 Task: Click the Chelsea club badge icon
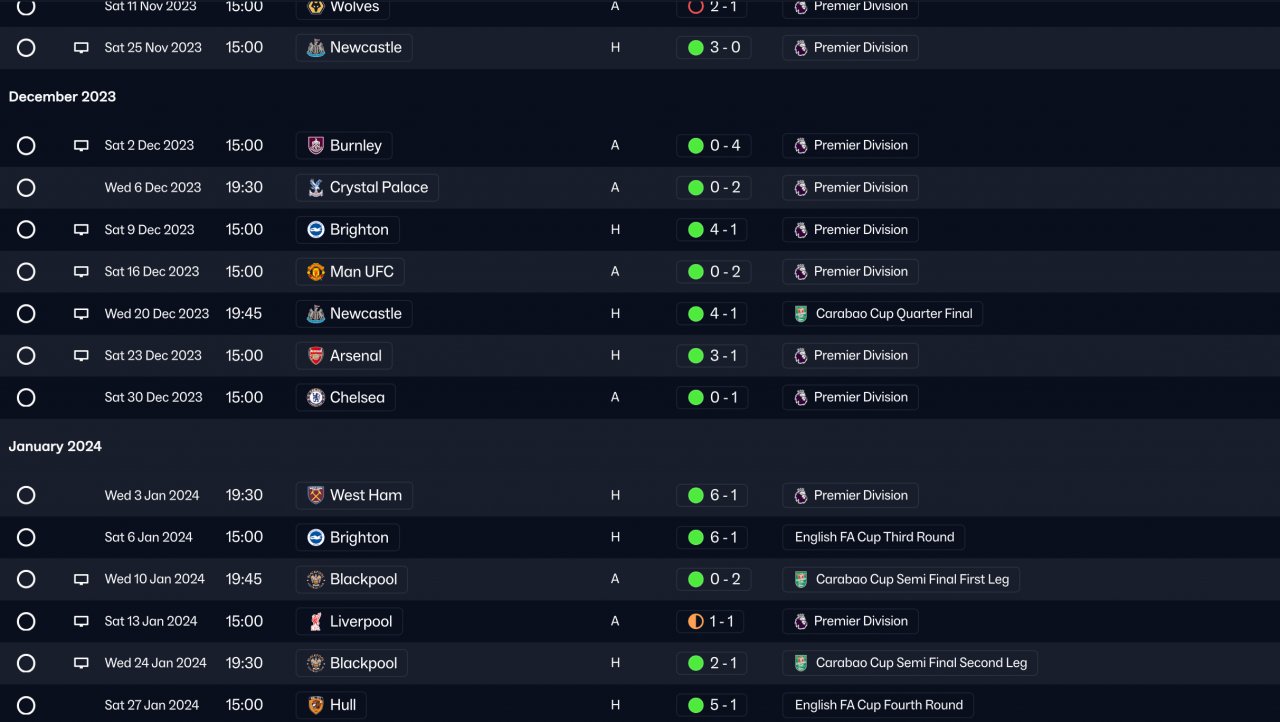pyautogui.click(x=316, y=398)
